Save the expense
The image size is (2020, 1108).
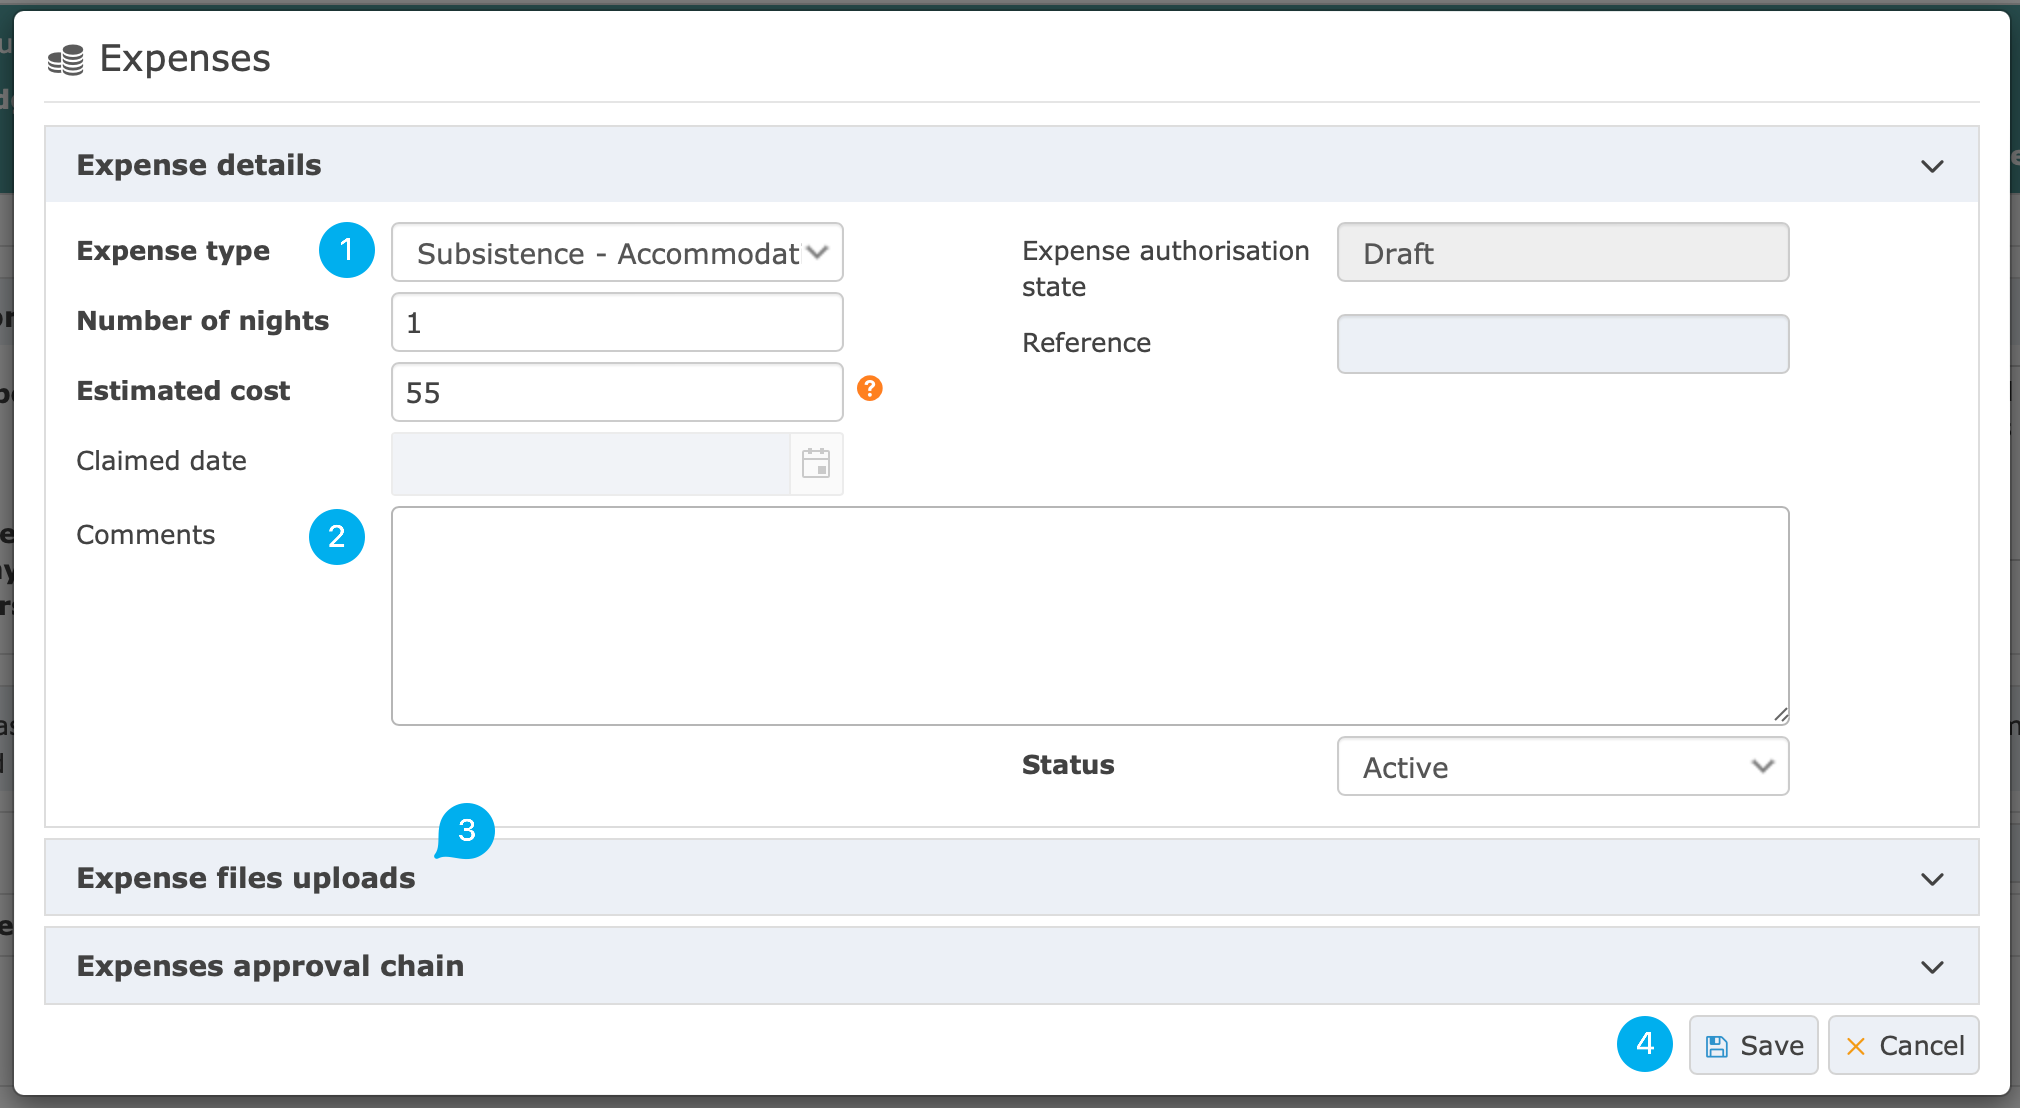(1753, 1046)
